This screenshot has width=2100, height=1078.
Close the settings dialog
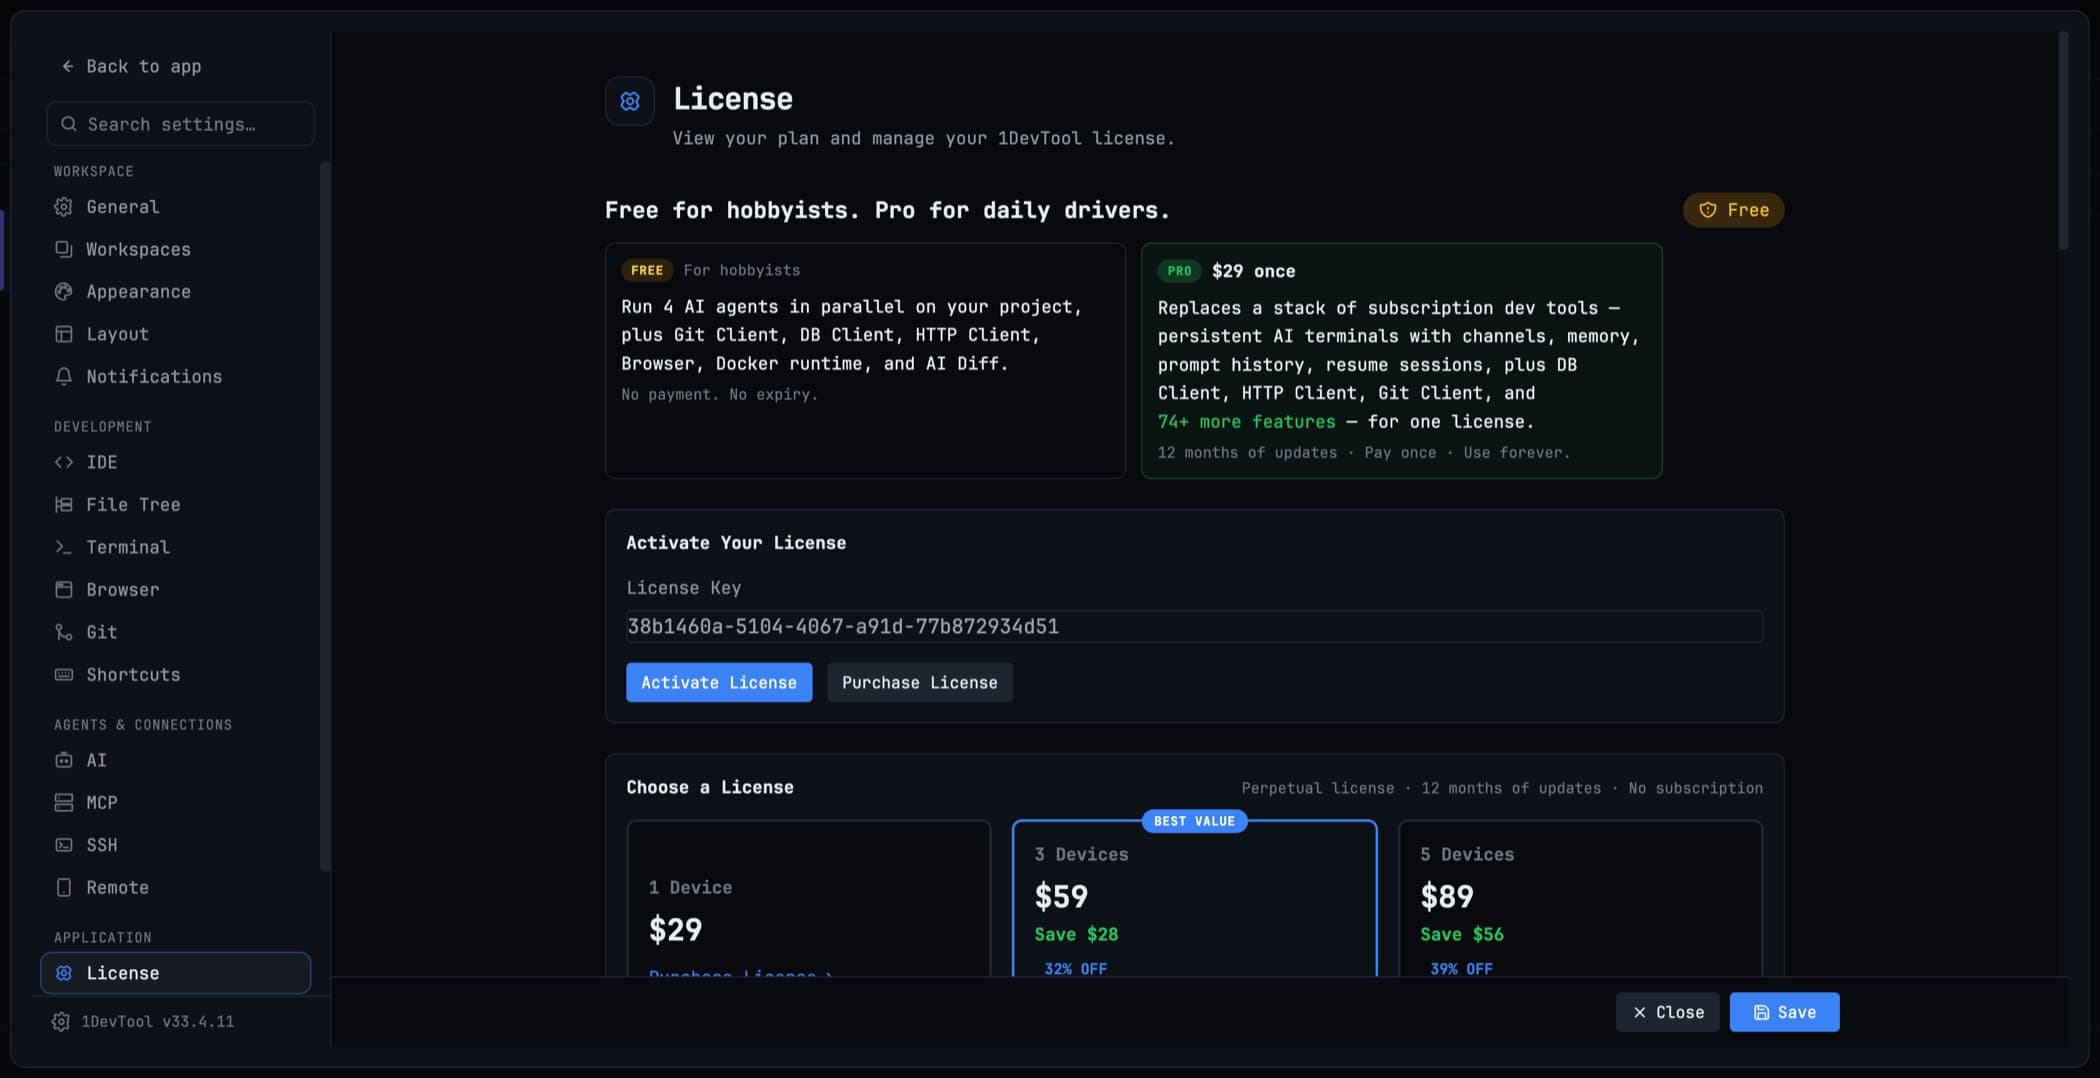[1667, 1012]
